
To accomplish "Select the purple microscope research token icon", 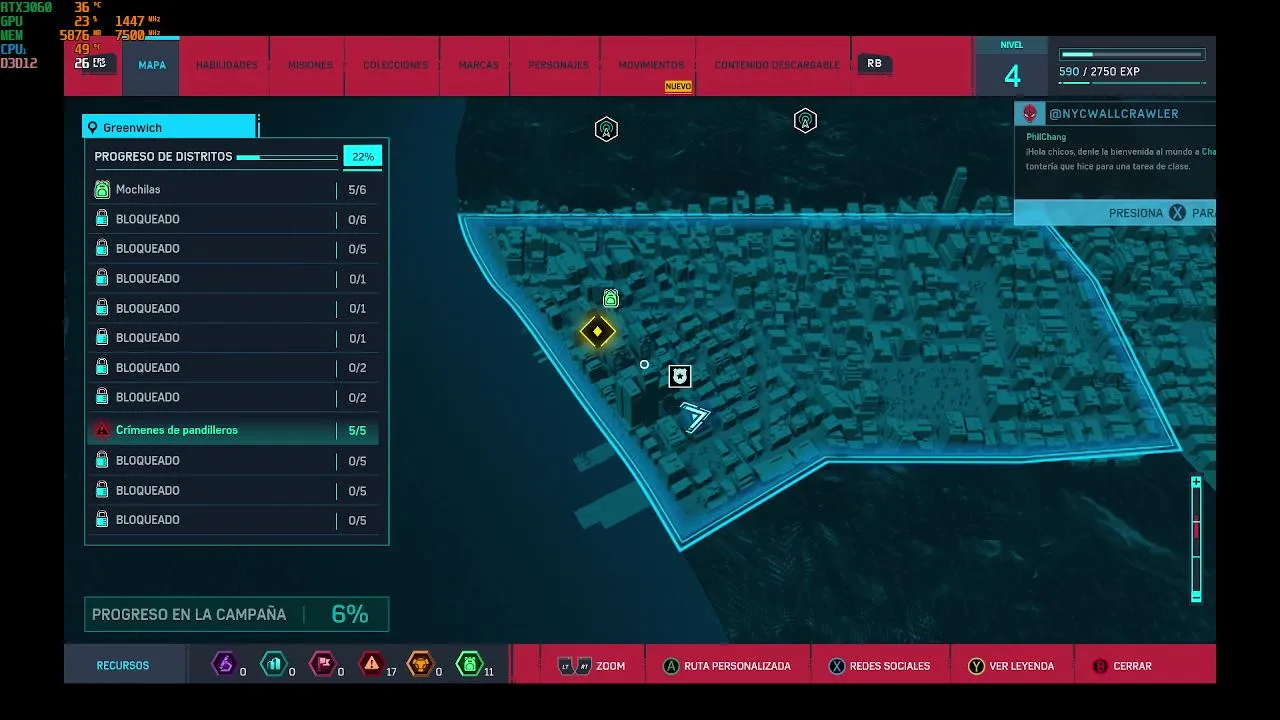I will pyautogui.click(x=224, y=664).
